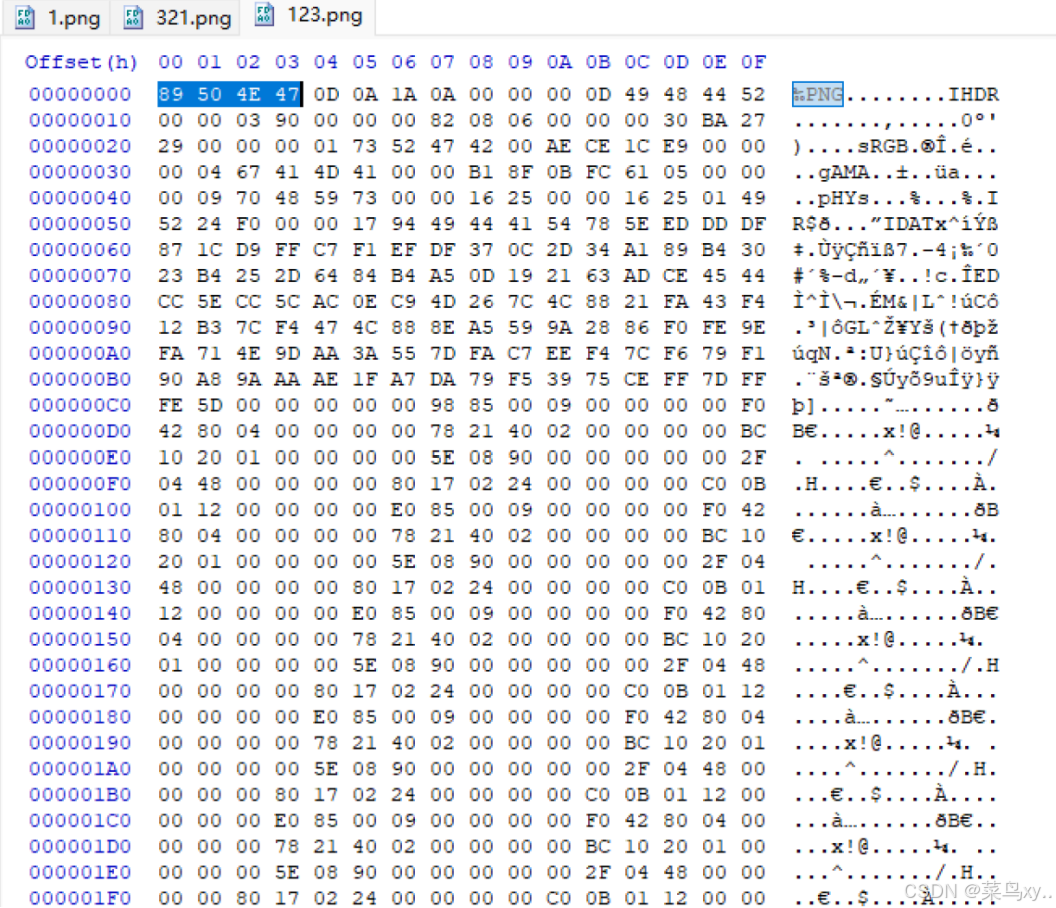Click byte 1A in row 00000000
1056x908 pixels.
click(x=403, y=94)
